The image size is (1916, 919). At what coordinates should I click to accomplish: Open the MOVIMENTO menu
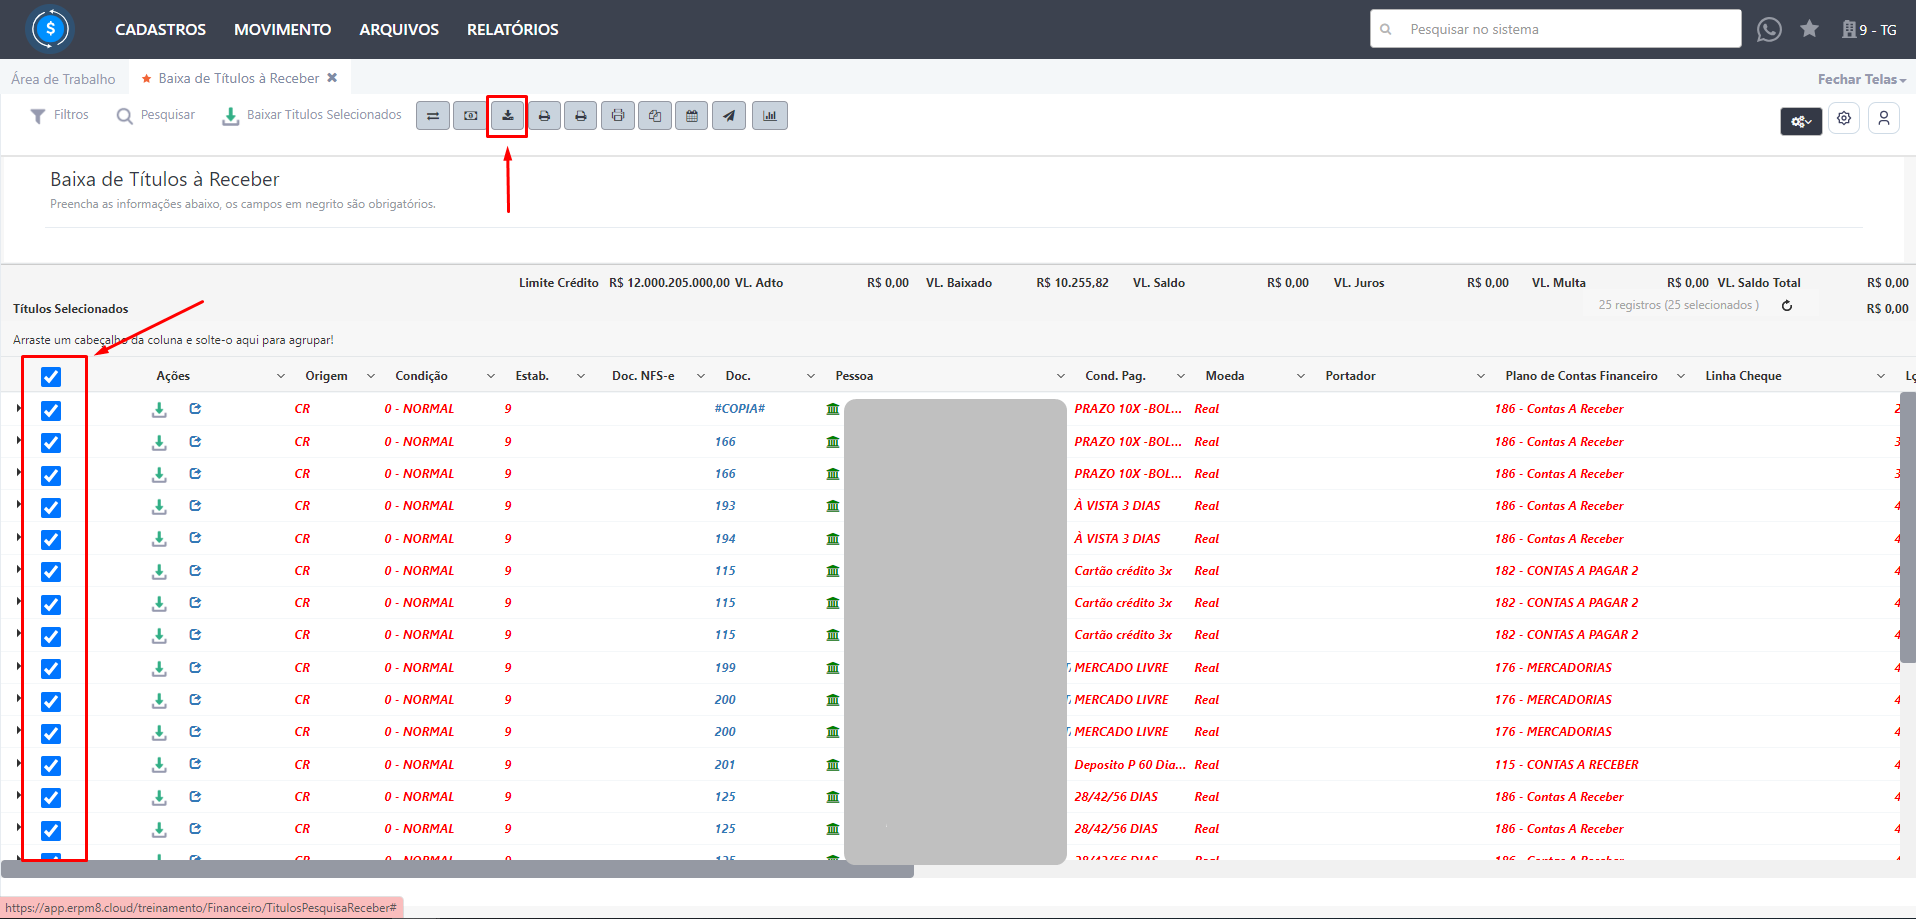click(283, 29)
